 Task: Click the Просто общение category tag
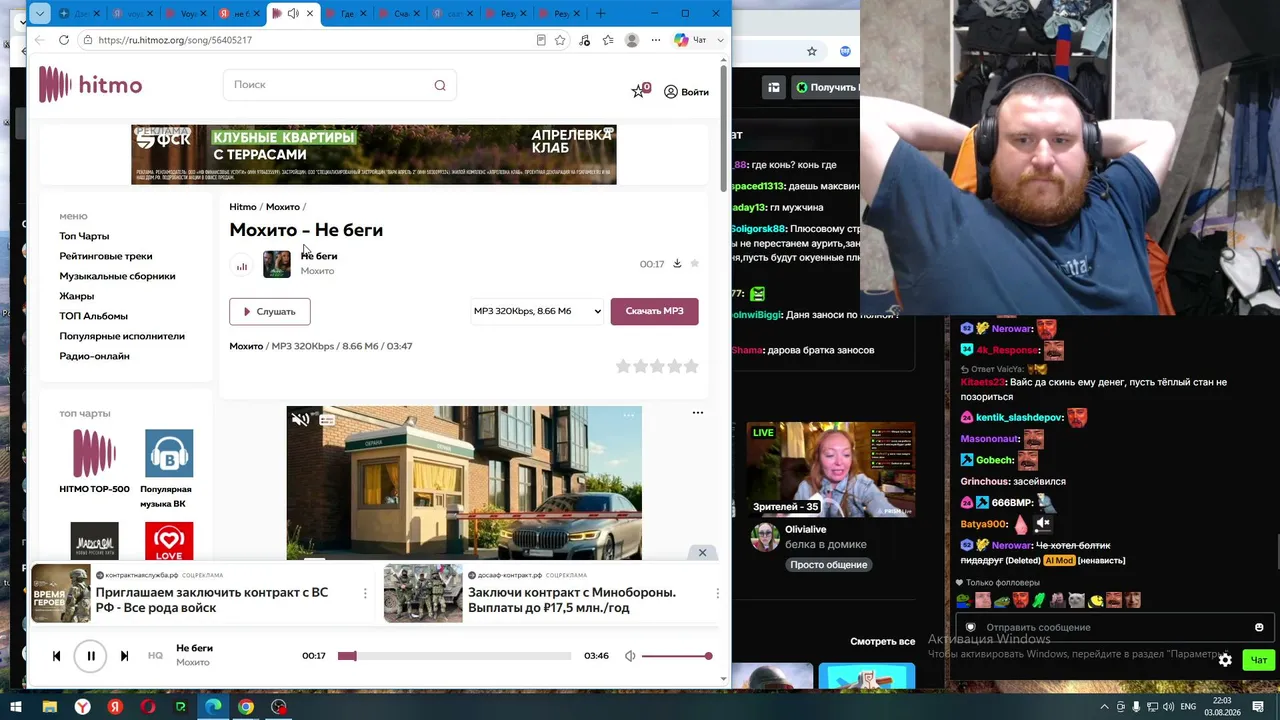(828, 565)
